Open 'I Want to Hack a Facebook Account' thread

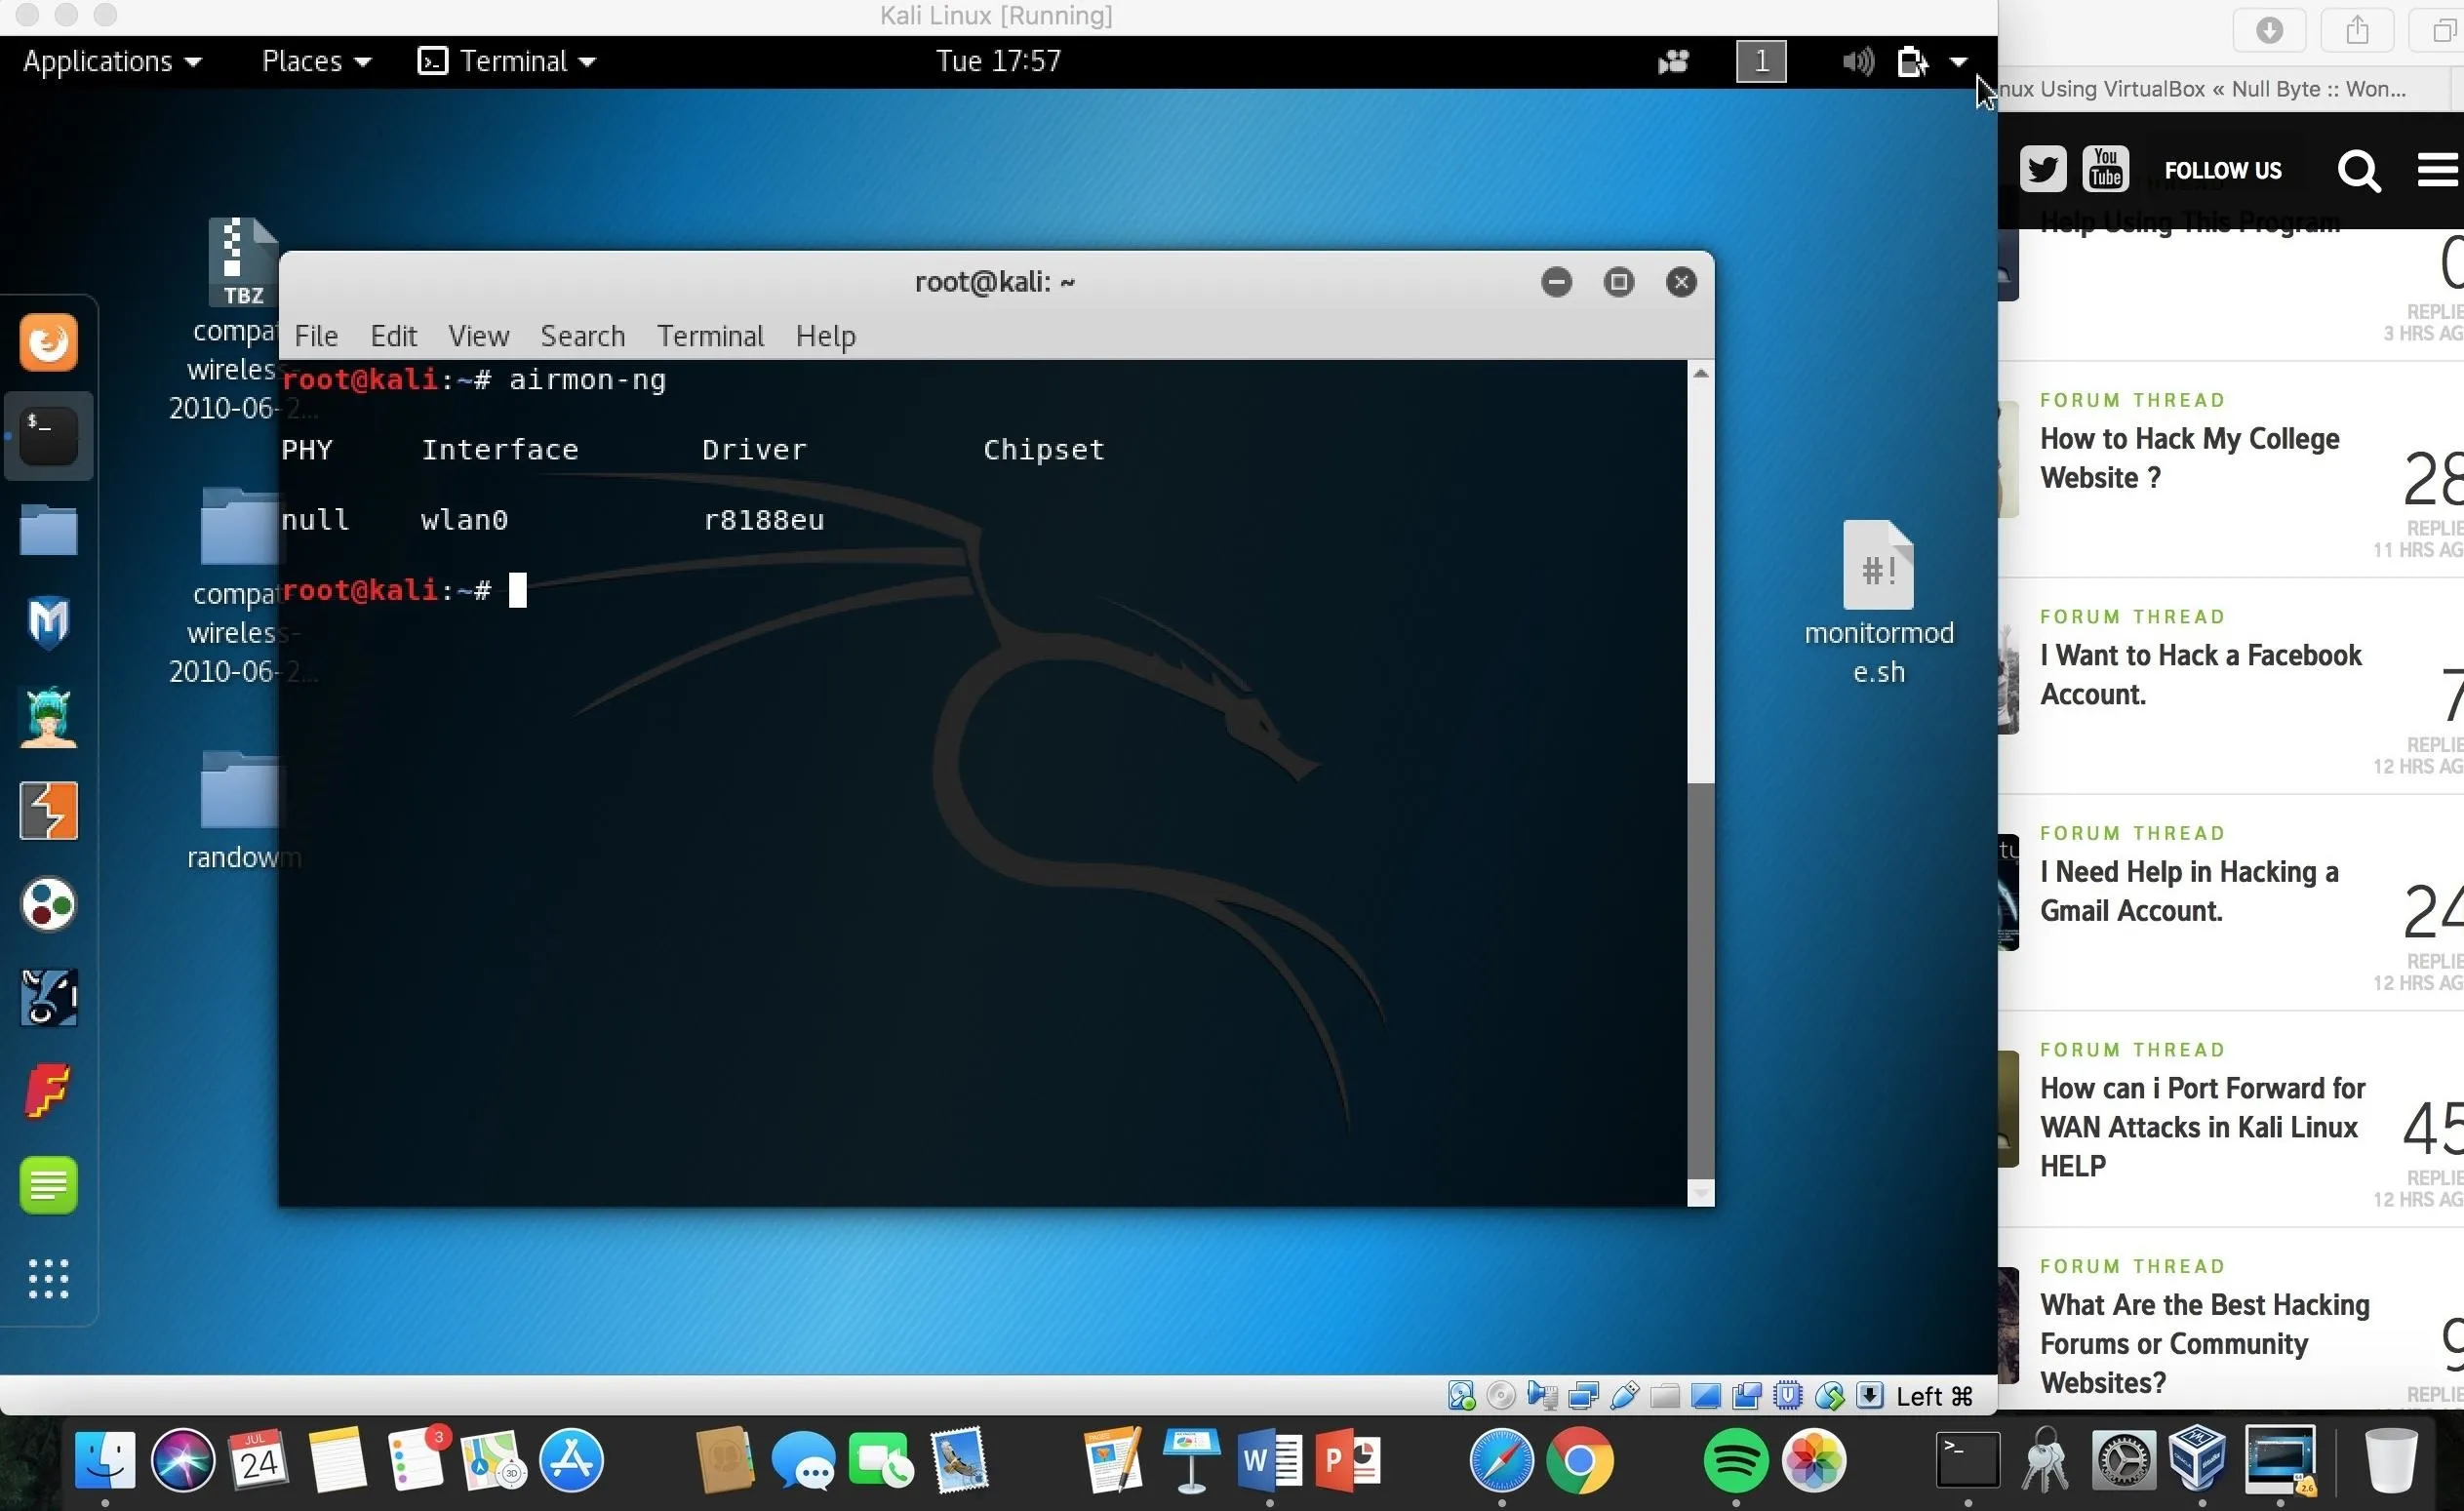point(2200,674)
